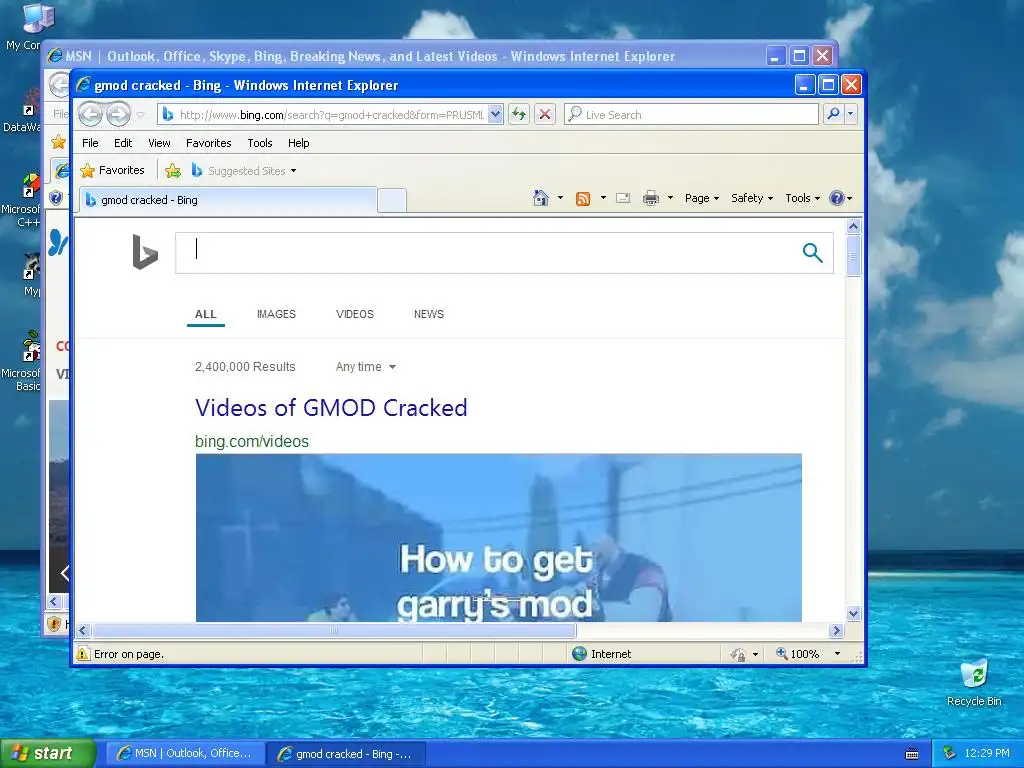Expand the zoom level dropdown arrow

click(x=837, y=654)
